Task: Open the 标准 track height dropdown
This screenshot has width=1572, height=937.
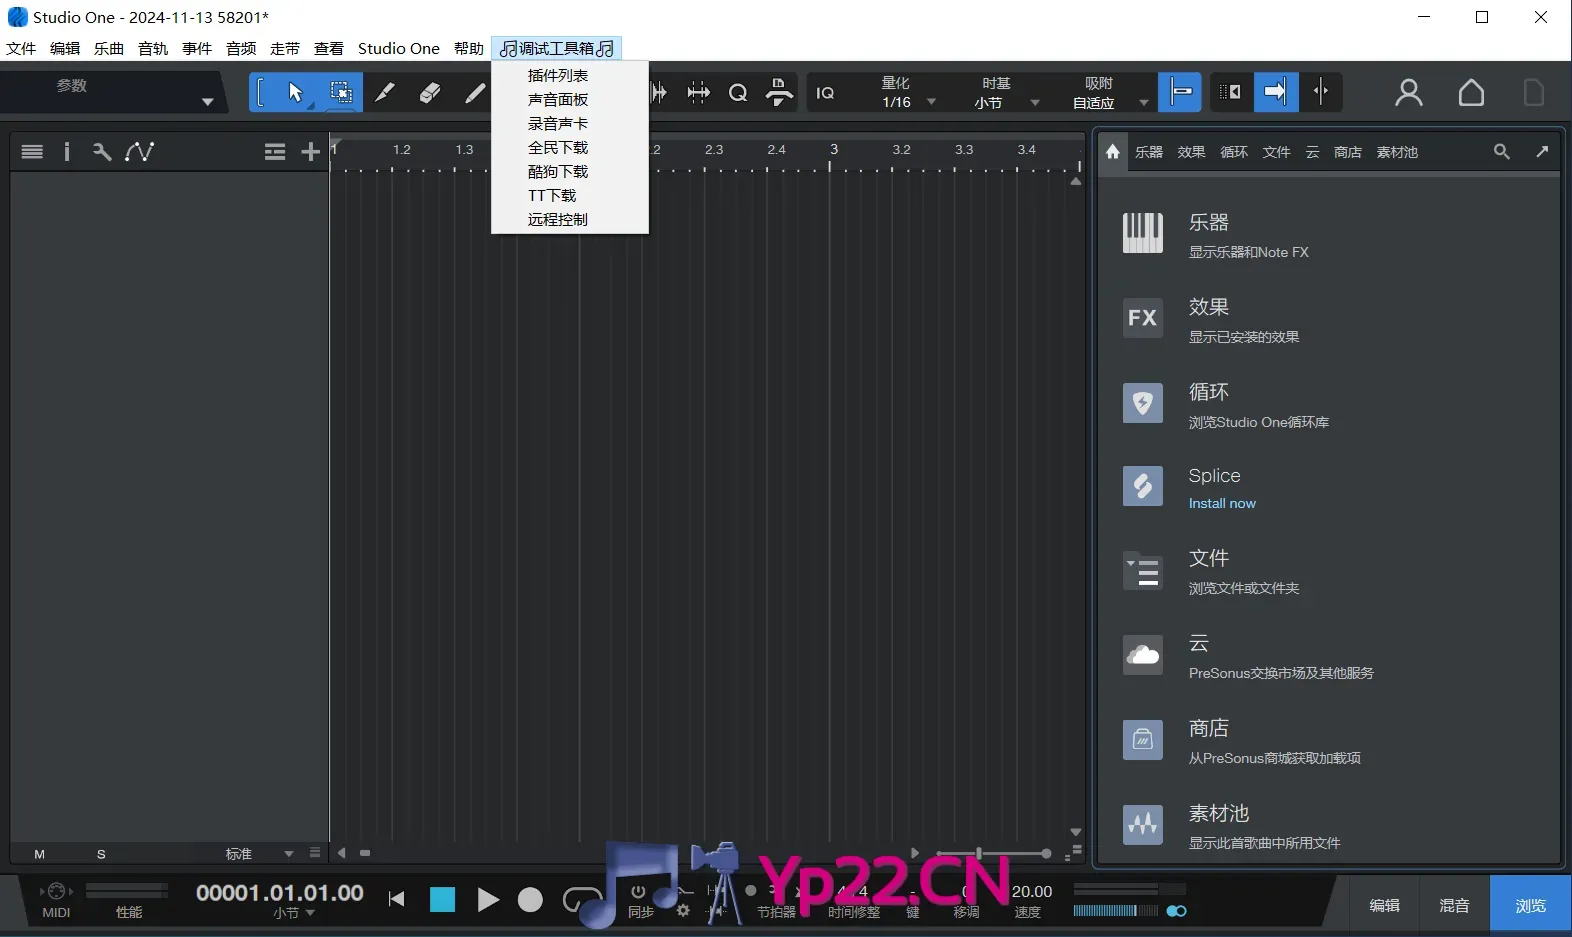Action: tap(258, 854)
